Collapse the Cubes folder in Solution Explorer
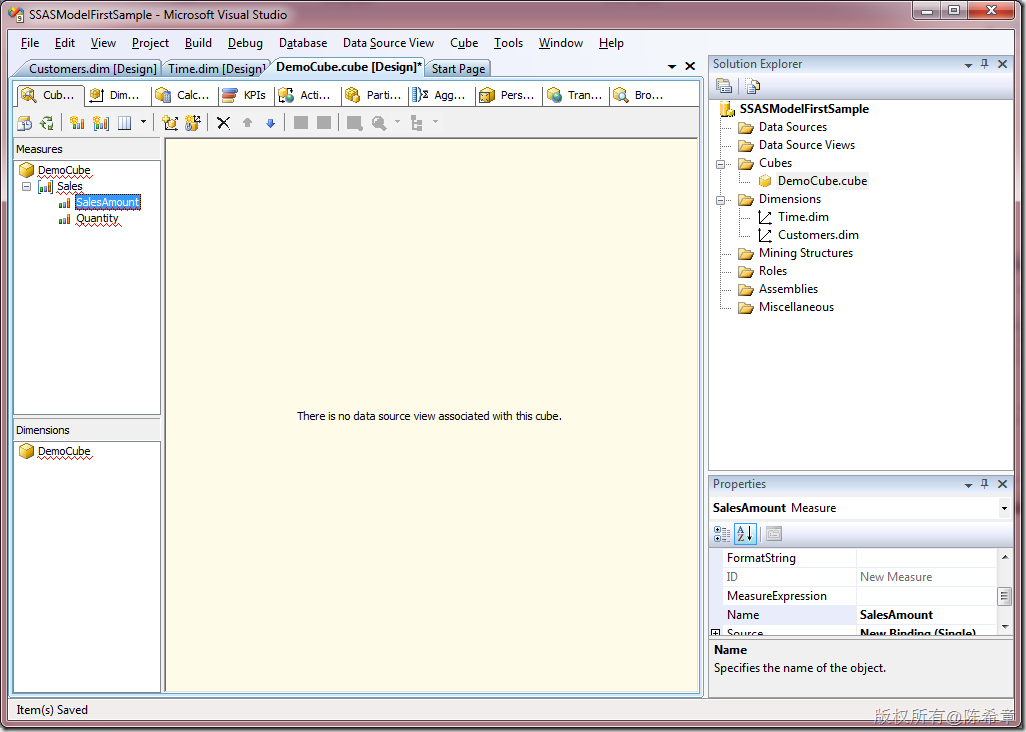Viewport: 1026px width, 732px height. click(x=720, y=164)
